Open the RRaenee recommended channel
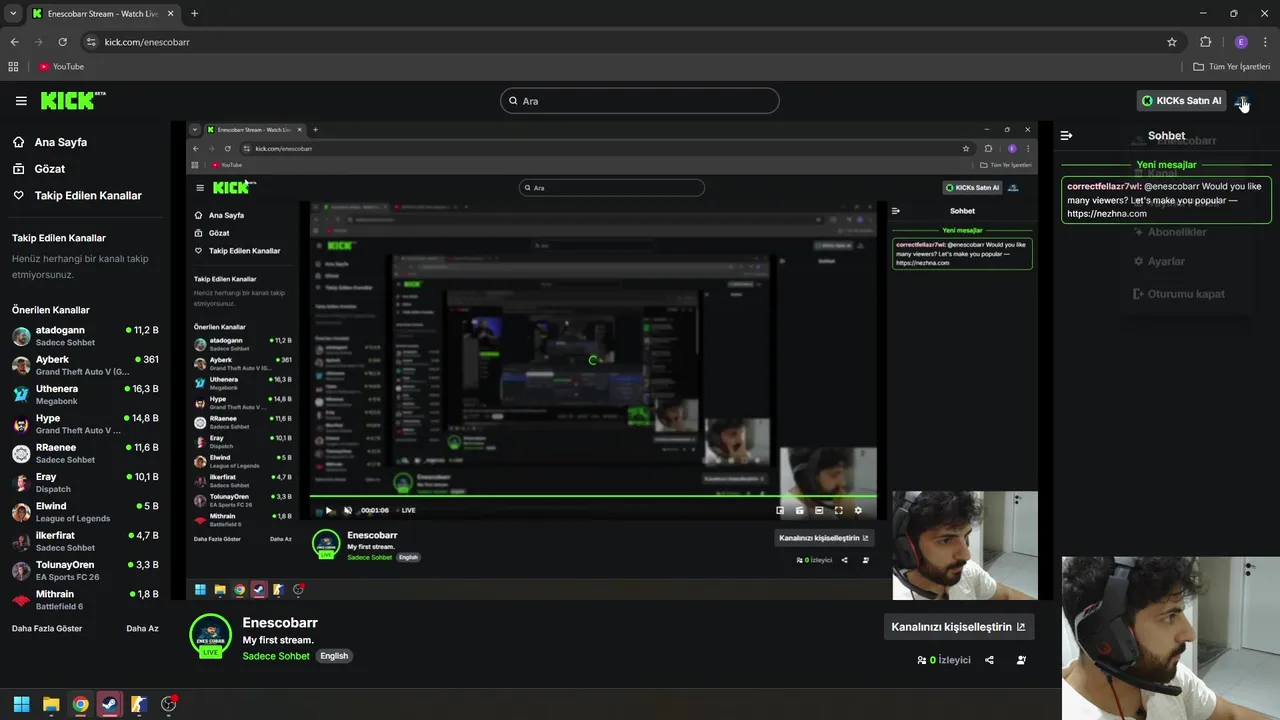The image size is (1280, 720). click(85, 453)
